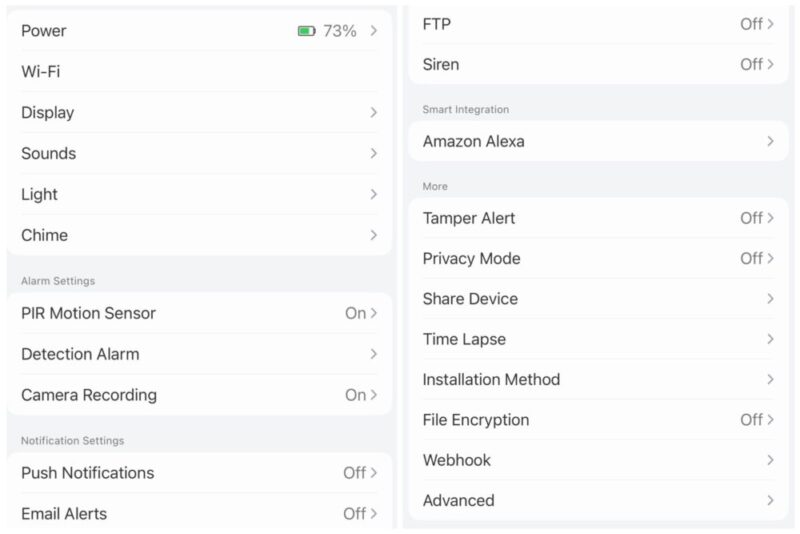The image size is (800, 534).
Task: Open FTP setting showing Off
Action: [598, 24]
